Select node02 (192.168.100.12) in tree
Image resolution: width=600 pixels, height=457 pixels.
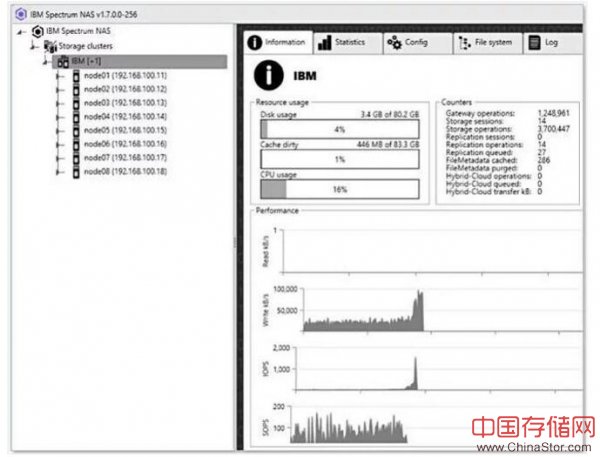124,89
